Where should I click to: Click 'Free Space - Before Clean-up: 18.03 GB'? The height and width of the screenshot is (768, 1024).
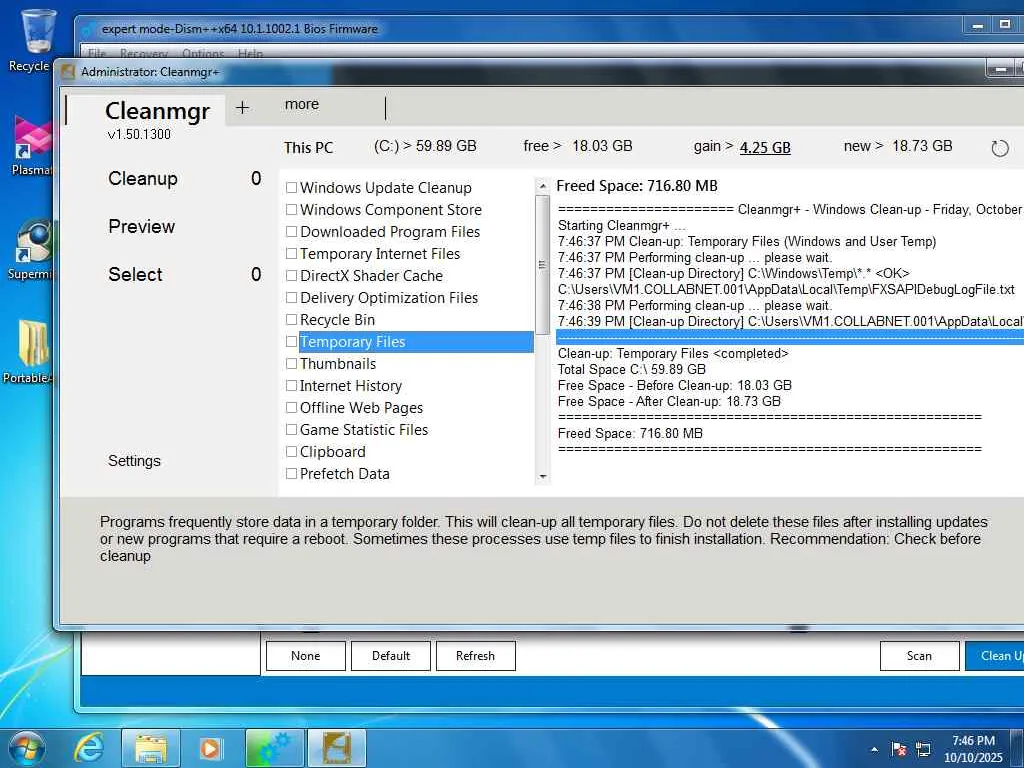click(675, 385)
